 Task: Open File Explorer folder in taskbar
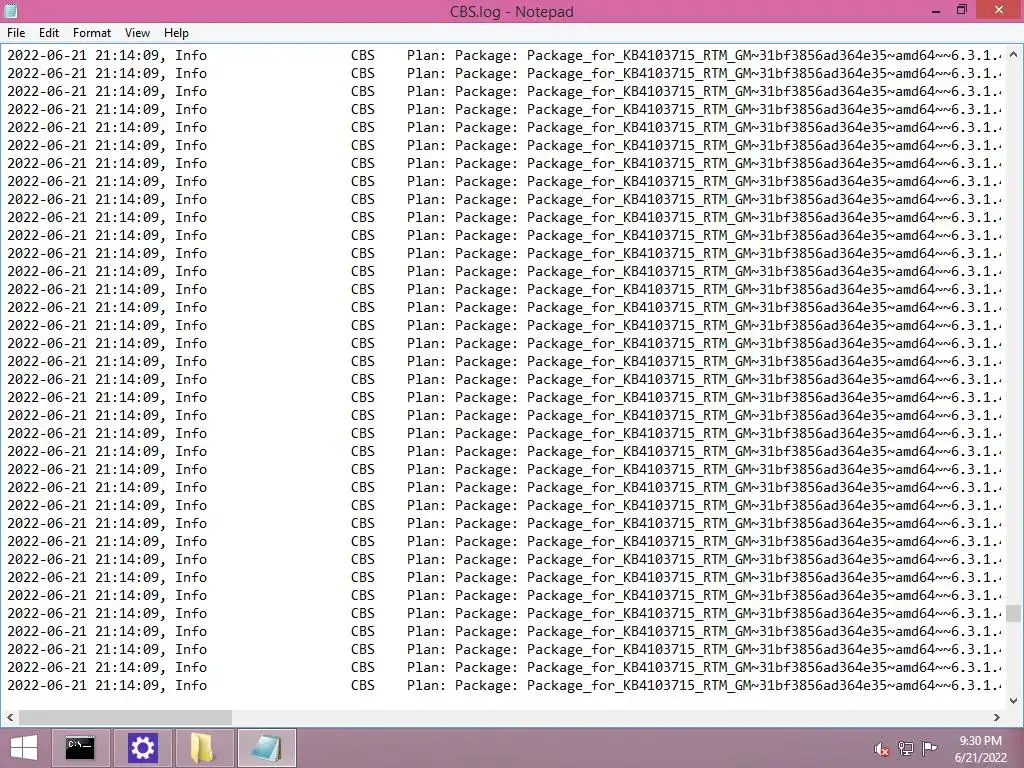point(204,748)
